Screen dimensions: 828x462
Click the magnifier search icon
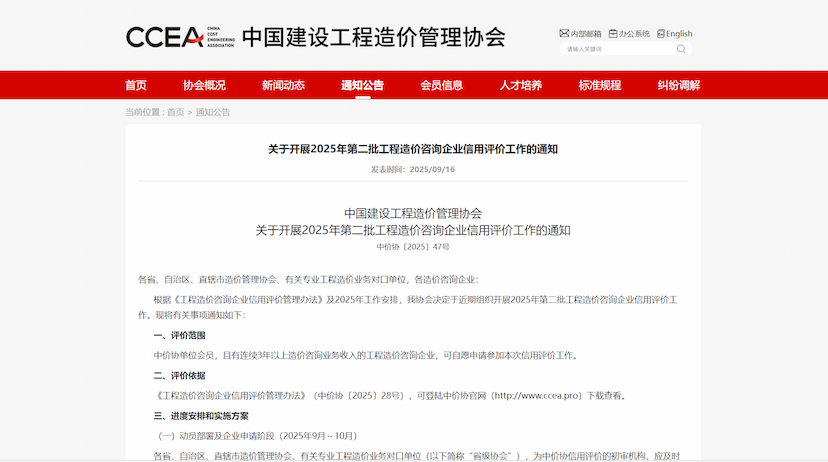coord(681,49)
